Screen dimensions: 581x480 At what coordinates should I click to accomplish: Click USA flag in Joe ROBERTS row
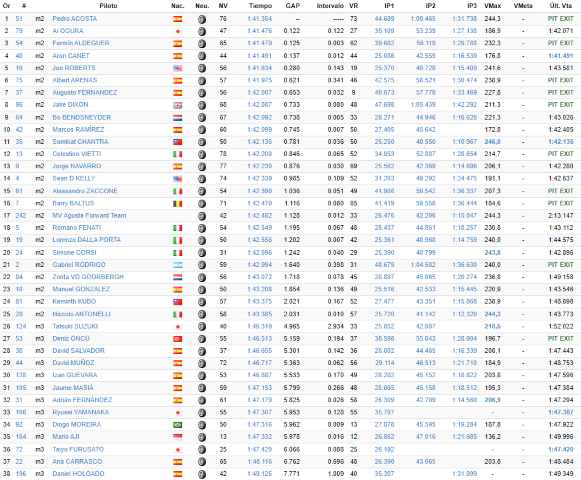pyautogui.click(x=177, y=68)
